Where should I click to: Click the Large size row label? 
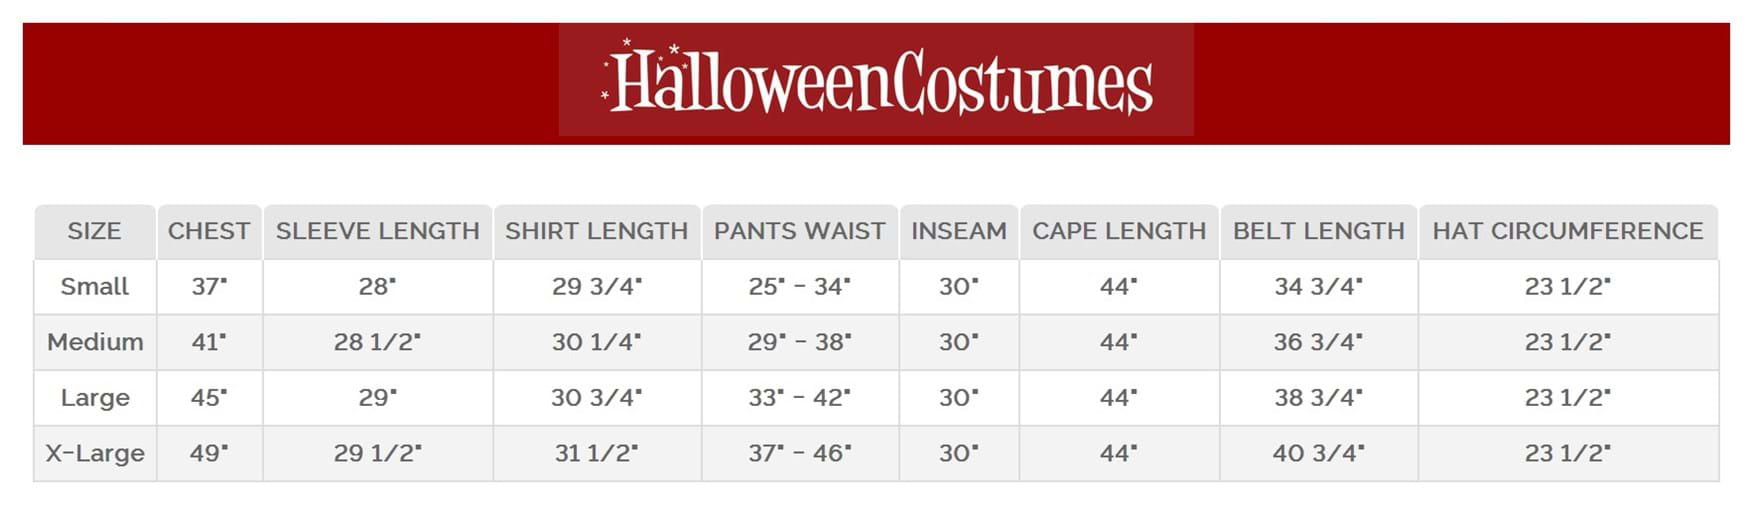tap(95, 398)
